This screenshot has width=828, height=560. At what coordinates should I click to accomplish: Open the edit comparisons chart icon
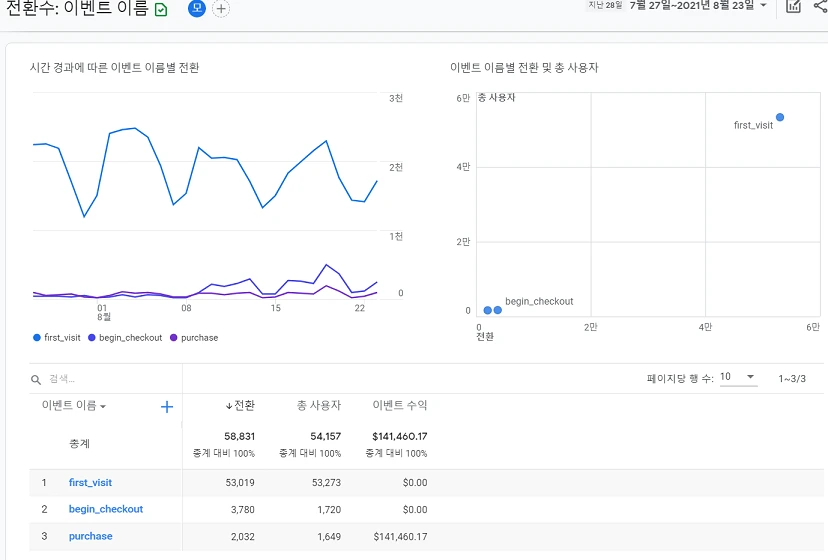(793, 6)
